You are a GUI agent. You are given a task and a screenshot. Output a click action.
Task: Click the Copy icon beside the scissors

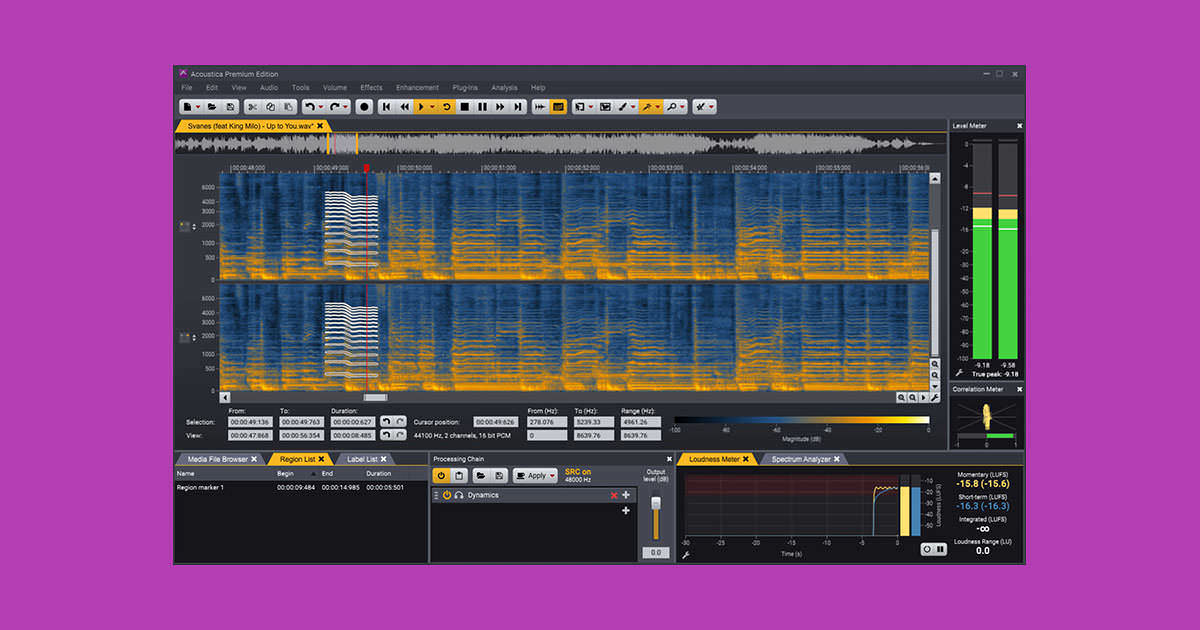(x=270, y=106)
